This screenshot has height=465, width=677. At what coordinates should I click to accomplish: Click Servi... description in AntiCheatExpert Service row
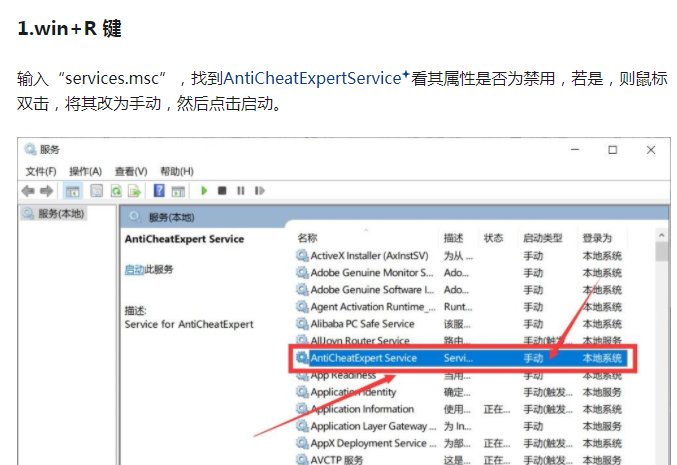point(458,357)
